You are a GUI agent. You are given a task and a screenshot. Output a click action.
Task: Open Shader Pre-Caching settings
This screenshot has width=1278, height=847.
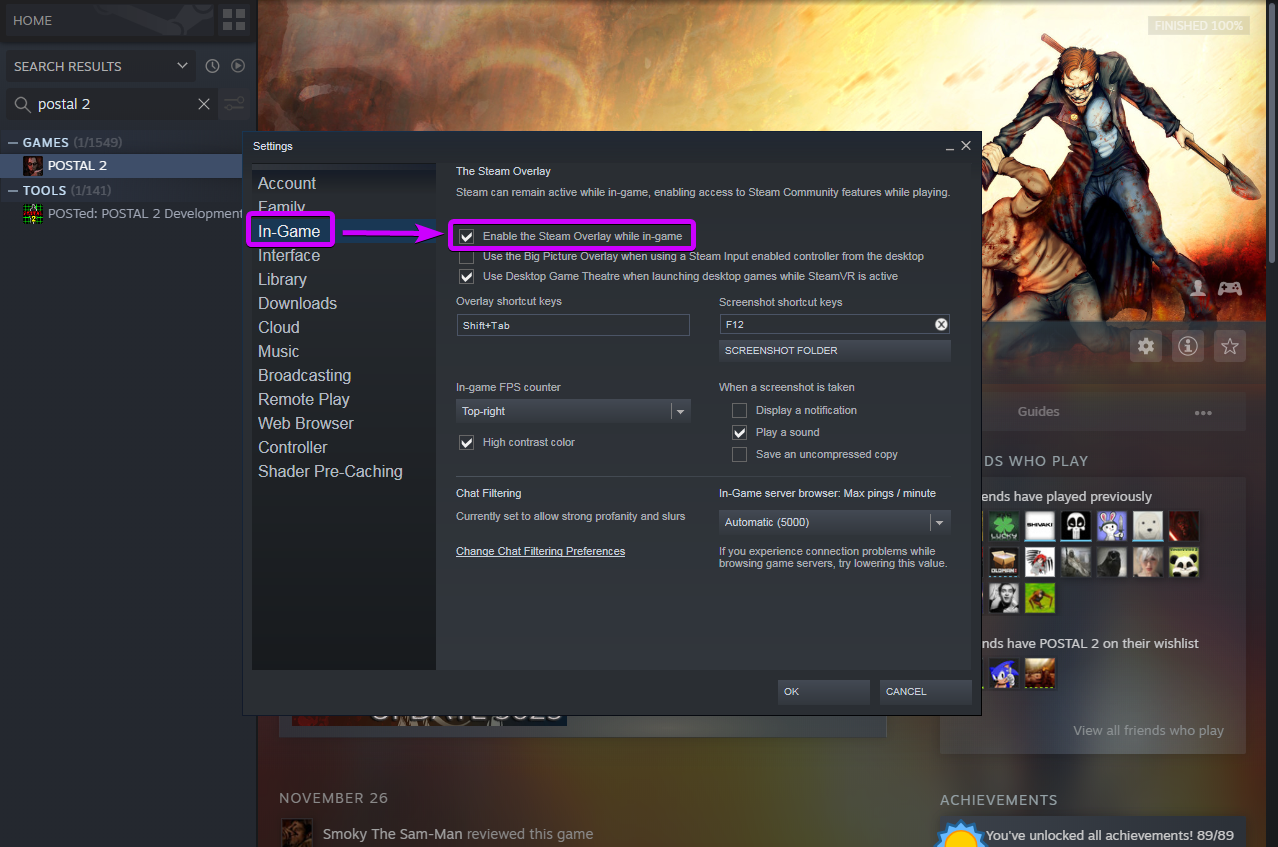pyautogui.click(x=330, y=472)
